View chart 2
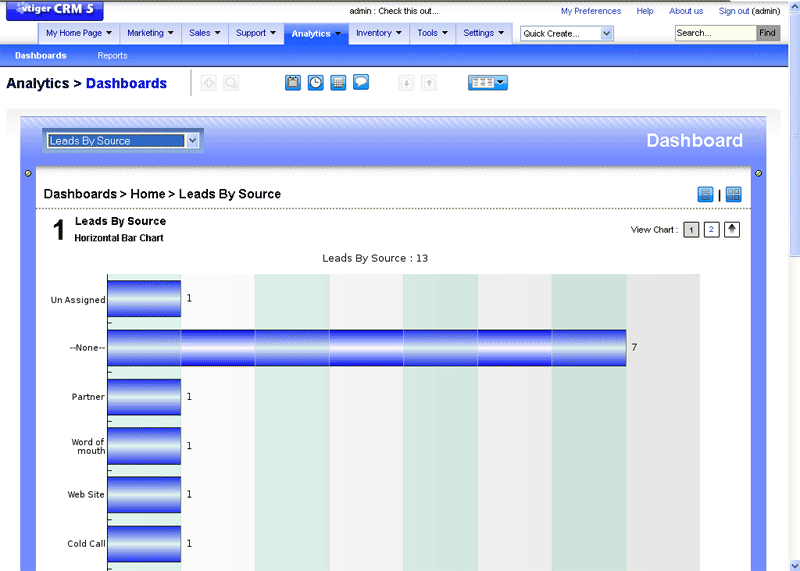The image size is (800, 571). (x=711, y=230)
